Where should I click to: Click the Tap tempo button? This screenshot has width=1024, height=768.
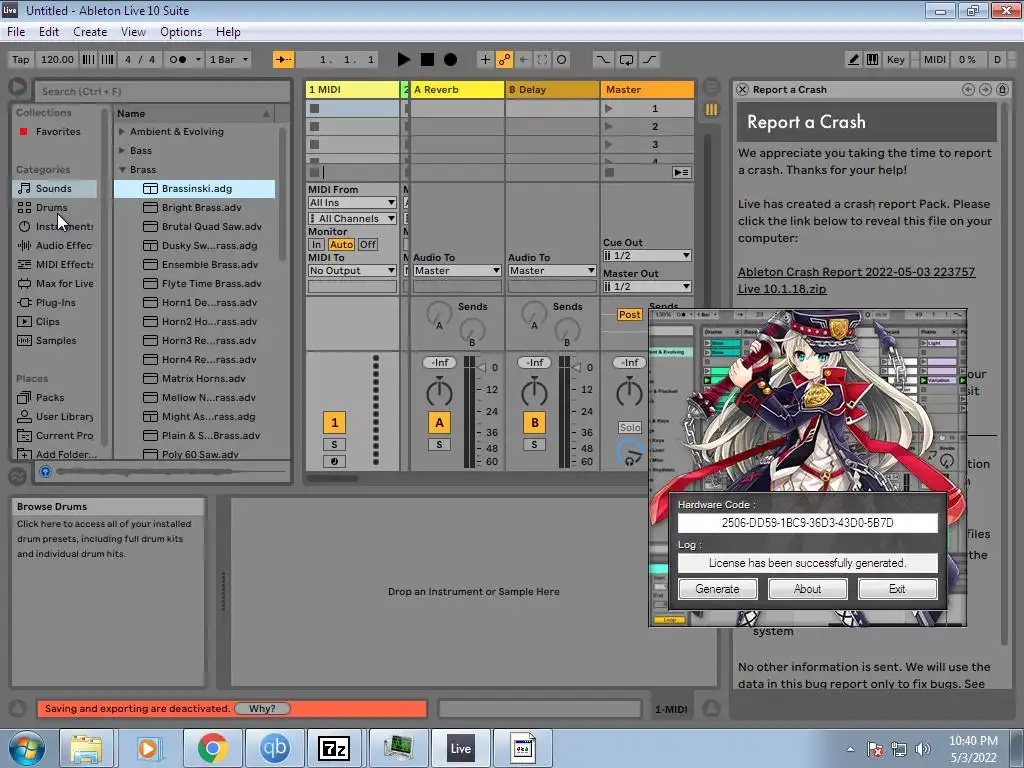pyautogui.click(x=21, y=59)
